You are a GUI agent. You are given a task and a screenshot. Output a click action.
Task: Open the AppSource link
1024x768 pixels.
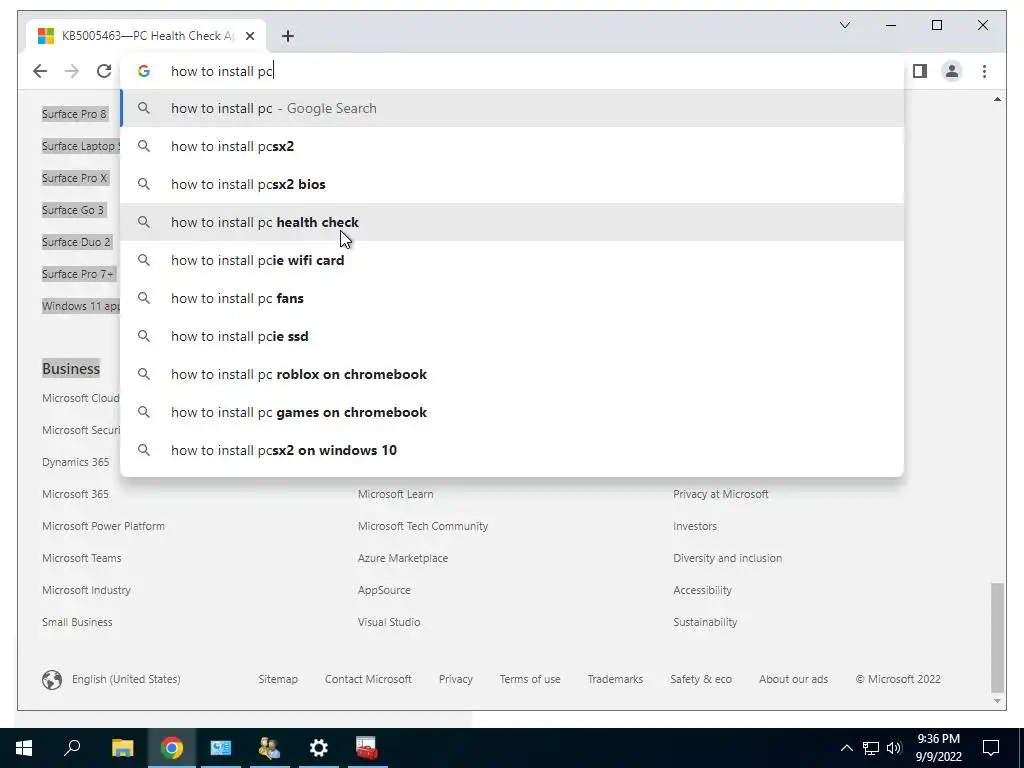click(x=383, y=590)
